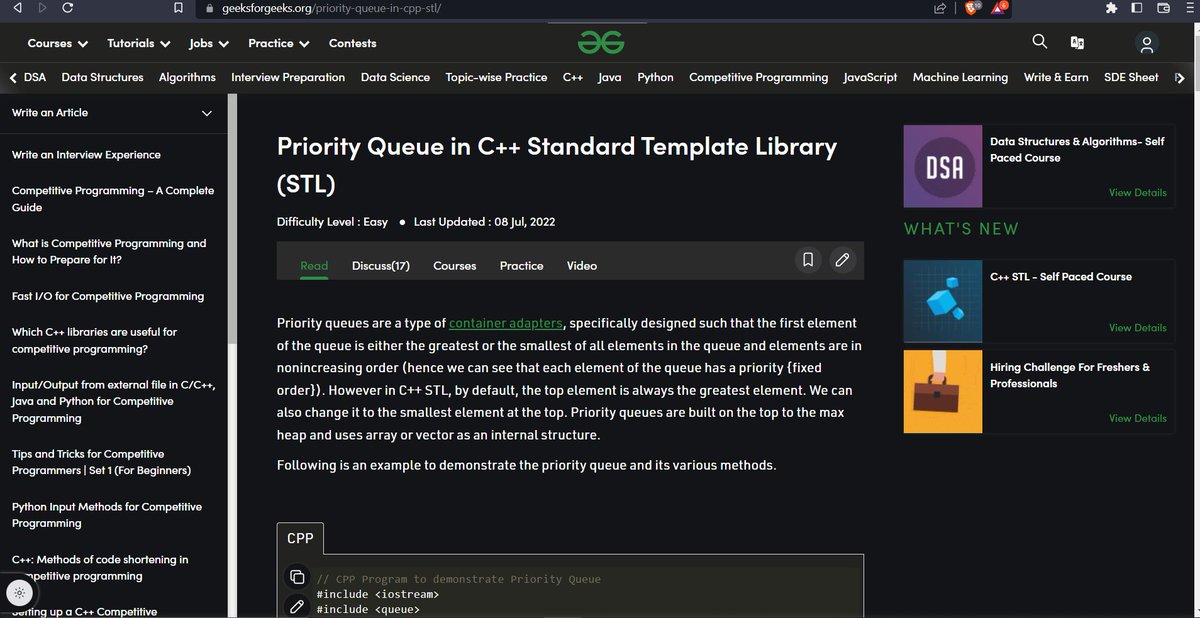The width and height of the screenshot is (1200, 618).
Task: Open the Contests menu item
Action: coord(353,43)
